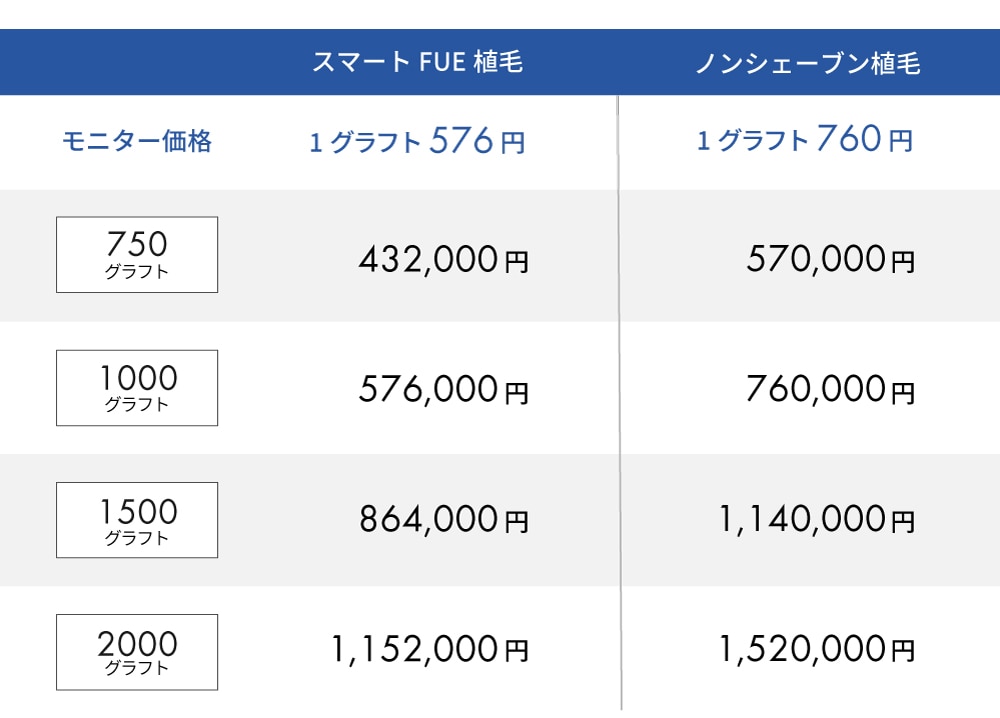Viewport: 1000px width, 718px height.
Task: Select the 432,000 円 price cell
Action: coord(444,260)
